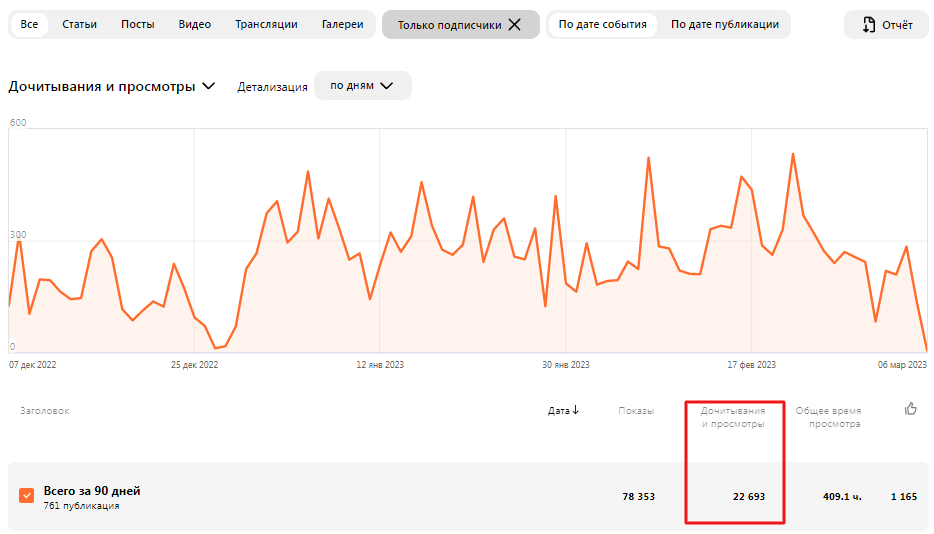Sort by the Показы column header
Viewport: 934px width, 534px height.
636,411
